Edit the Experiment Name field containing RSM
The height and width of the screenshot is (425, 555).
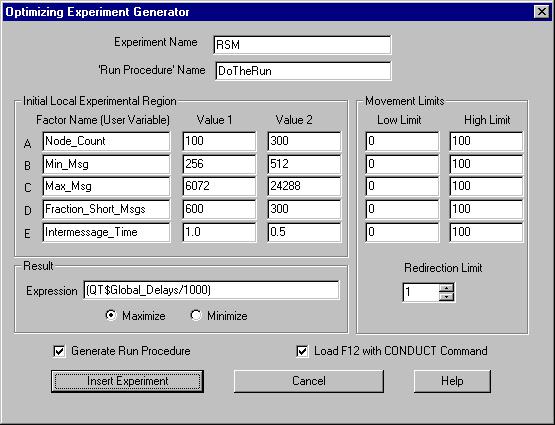click(302, 45)
